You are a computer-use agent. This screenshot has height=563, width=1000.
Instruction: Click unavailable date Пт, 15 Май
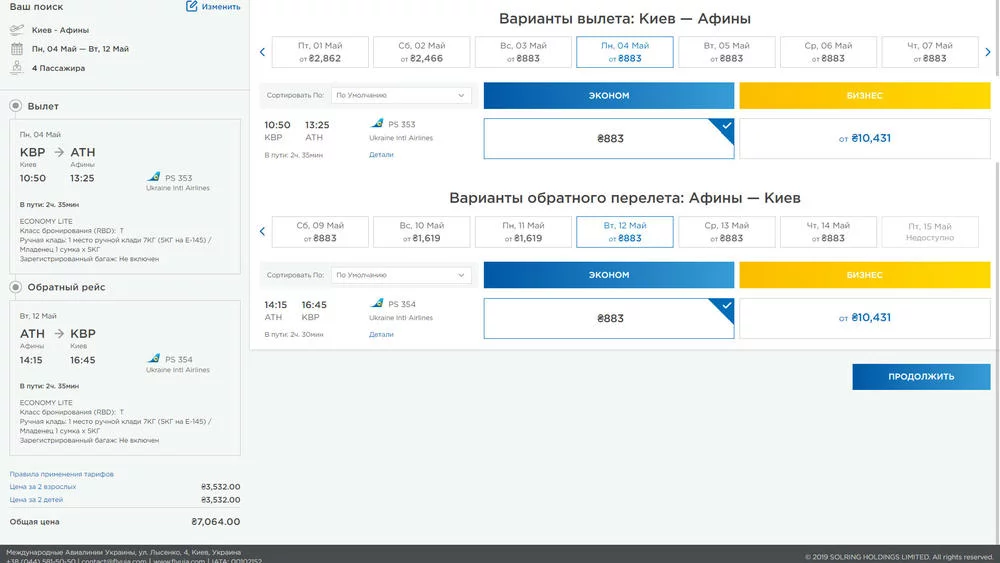click(x=930, y=231)
